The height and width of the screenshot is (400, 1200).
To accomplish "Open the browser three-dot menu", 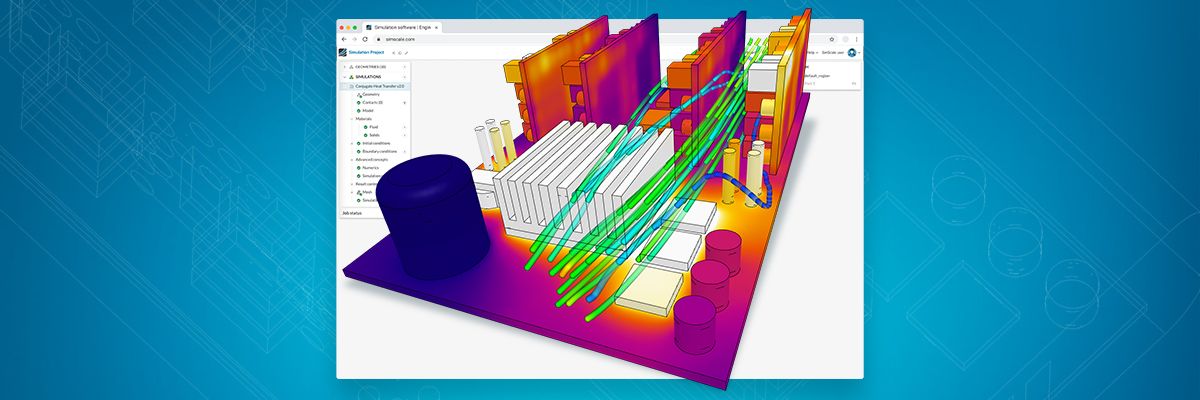I will 856,39.
